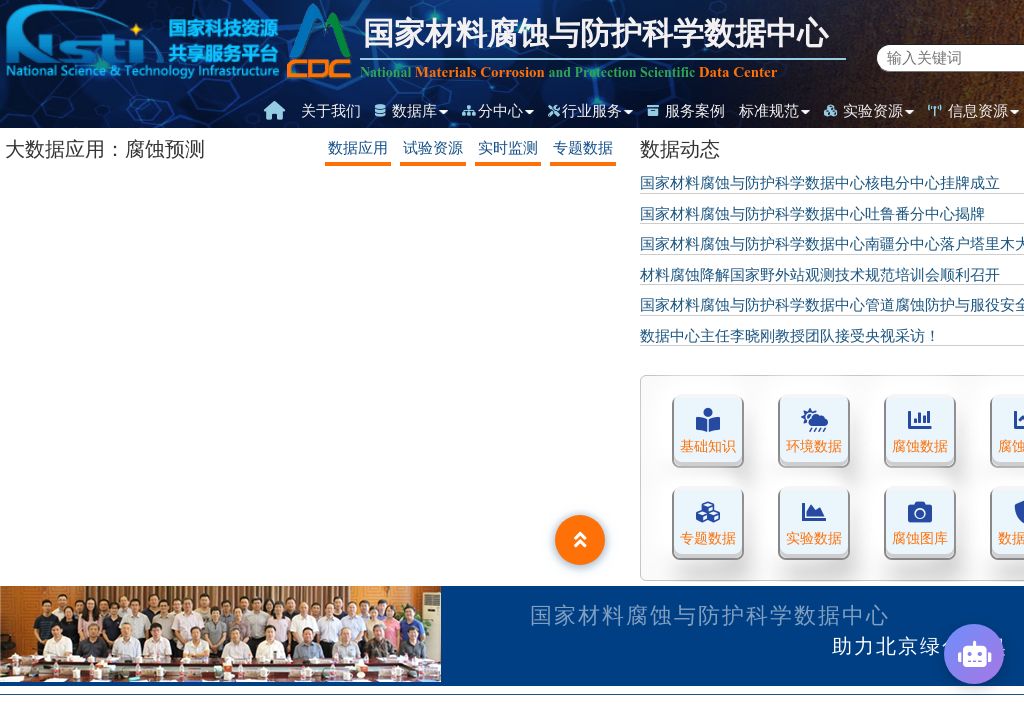Click the back-to-top circular button
The width and height of the screenshot is (1024, 704).
tap(580, 540)
